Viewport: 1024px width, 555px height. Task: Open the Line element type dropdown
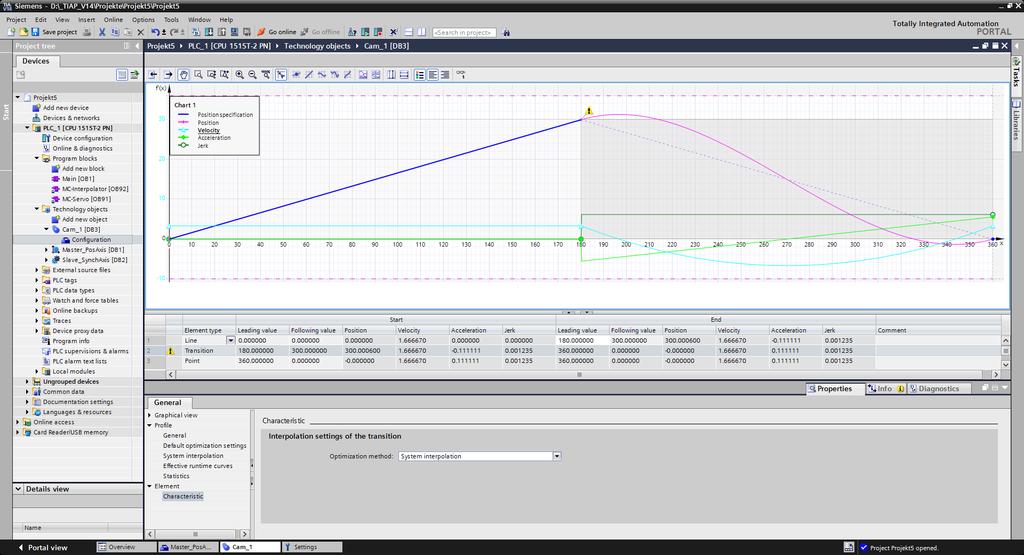[x=230, y=340]
